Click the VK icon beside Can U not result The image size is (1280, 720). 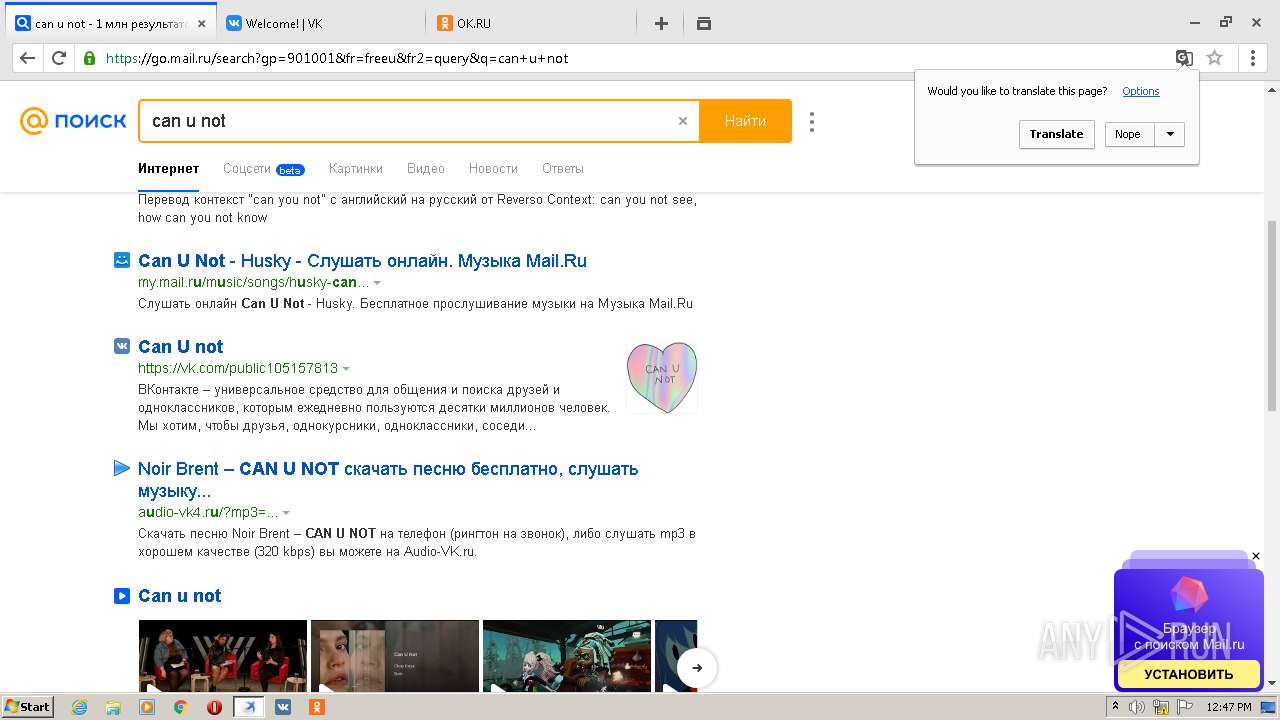coord(122,346)
